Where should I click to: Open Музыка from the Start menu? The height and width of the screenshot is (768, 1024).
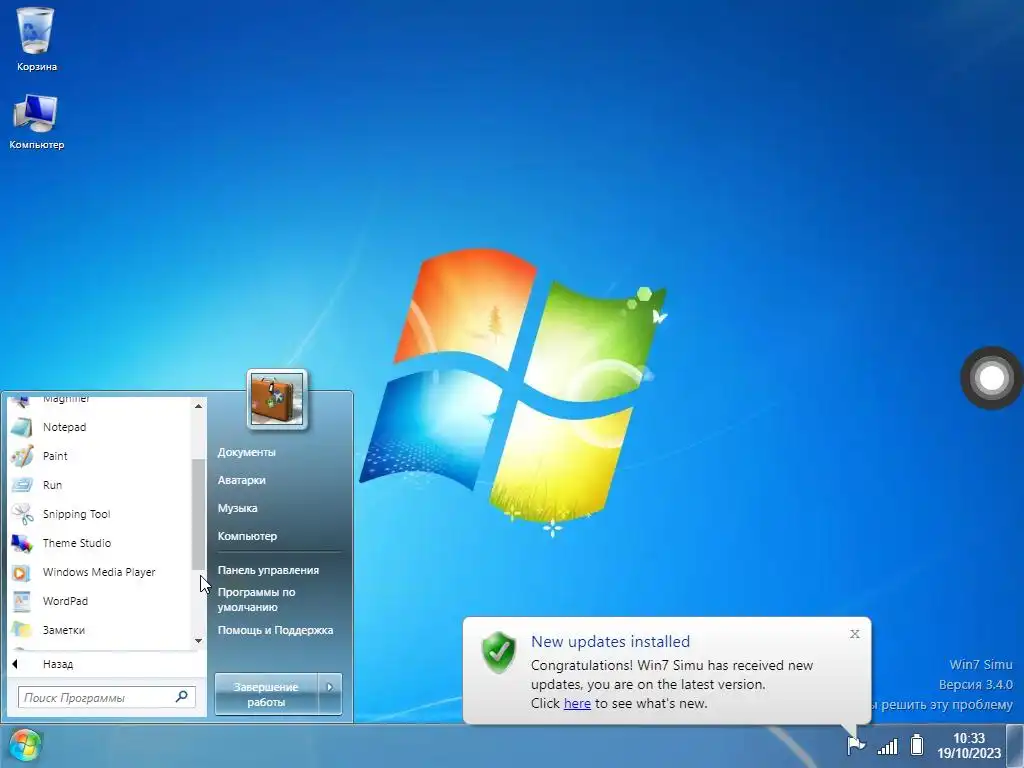click(x=237, y=508)
